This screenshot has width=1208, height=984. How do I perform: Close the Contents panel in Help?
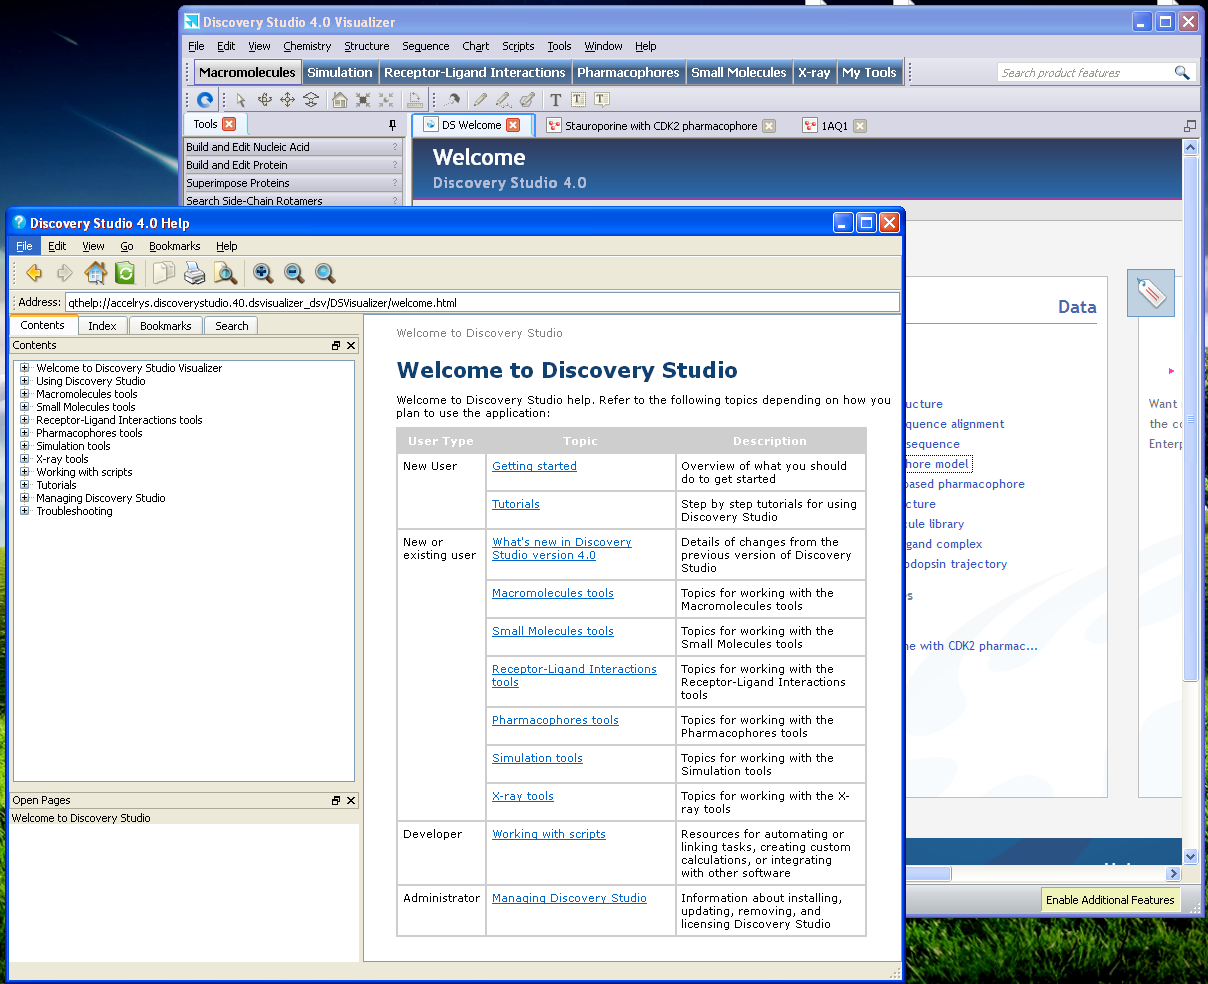click(351, 345)
